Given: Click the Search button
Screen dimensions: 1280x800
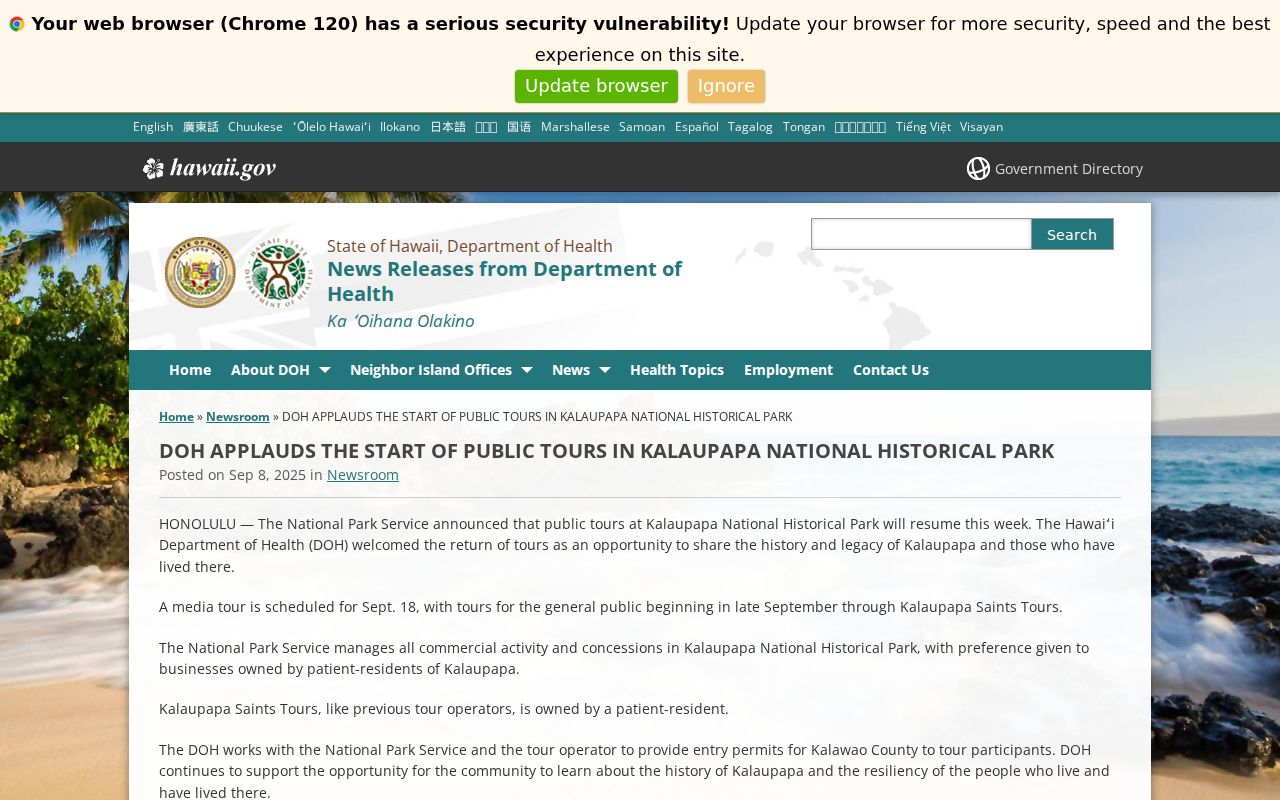Looking at the screenshot, I should 1072,234.
